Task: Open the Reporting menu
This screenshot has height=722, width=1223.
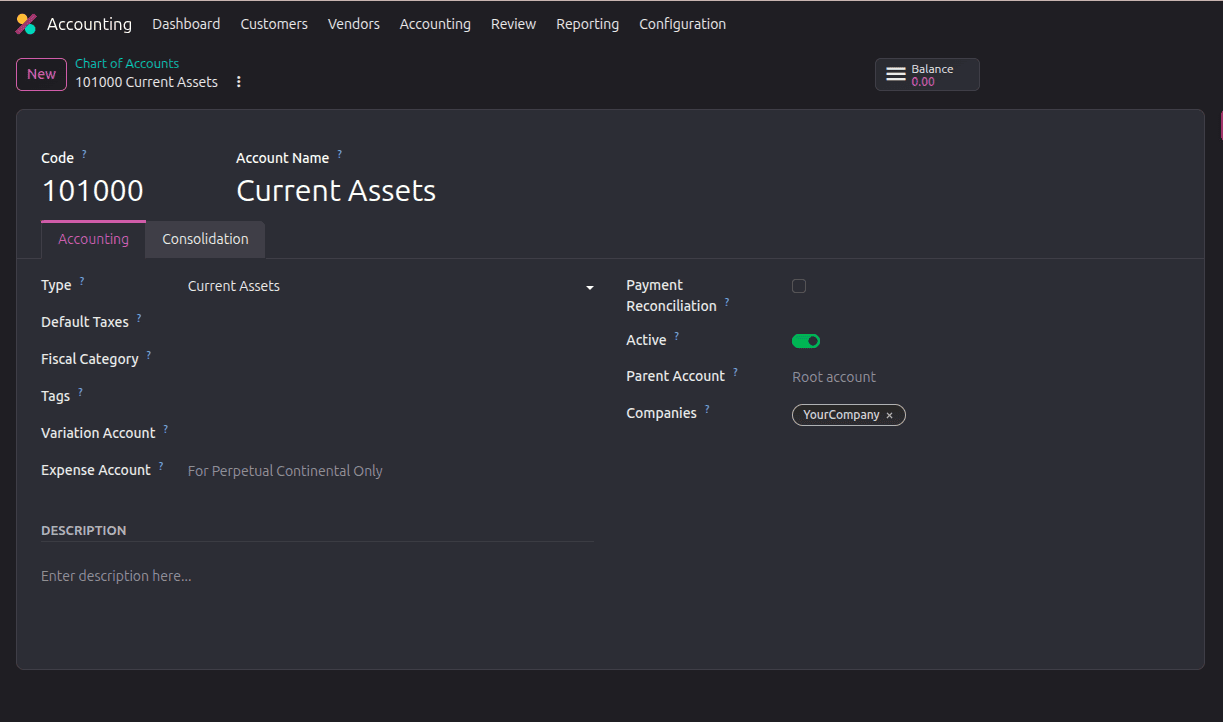Action: tap(587, 24)
